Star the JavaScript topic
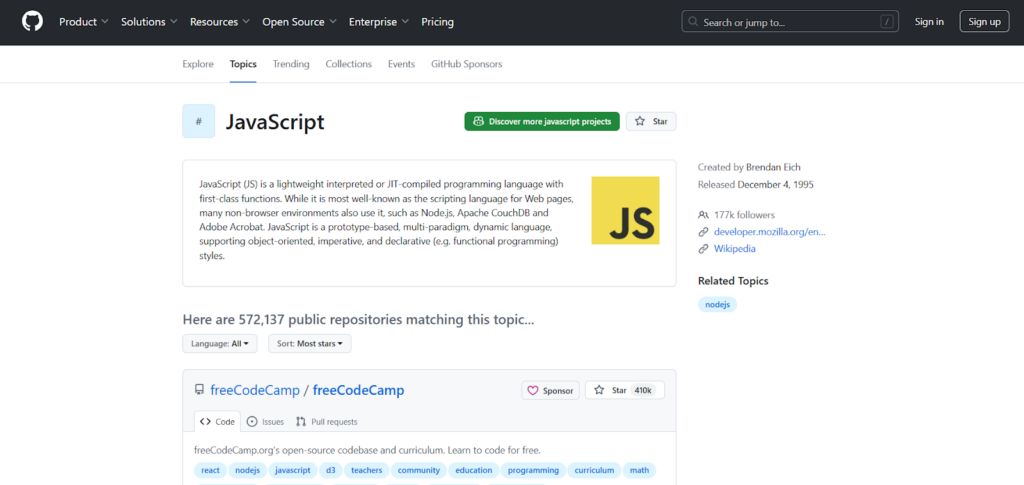1024x485 pixels. 651,121
